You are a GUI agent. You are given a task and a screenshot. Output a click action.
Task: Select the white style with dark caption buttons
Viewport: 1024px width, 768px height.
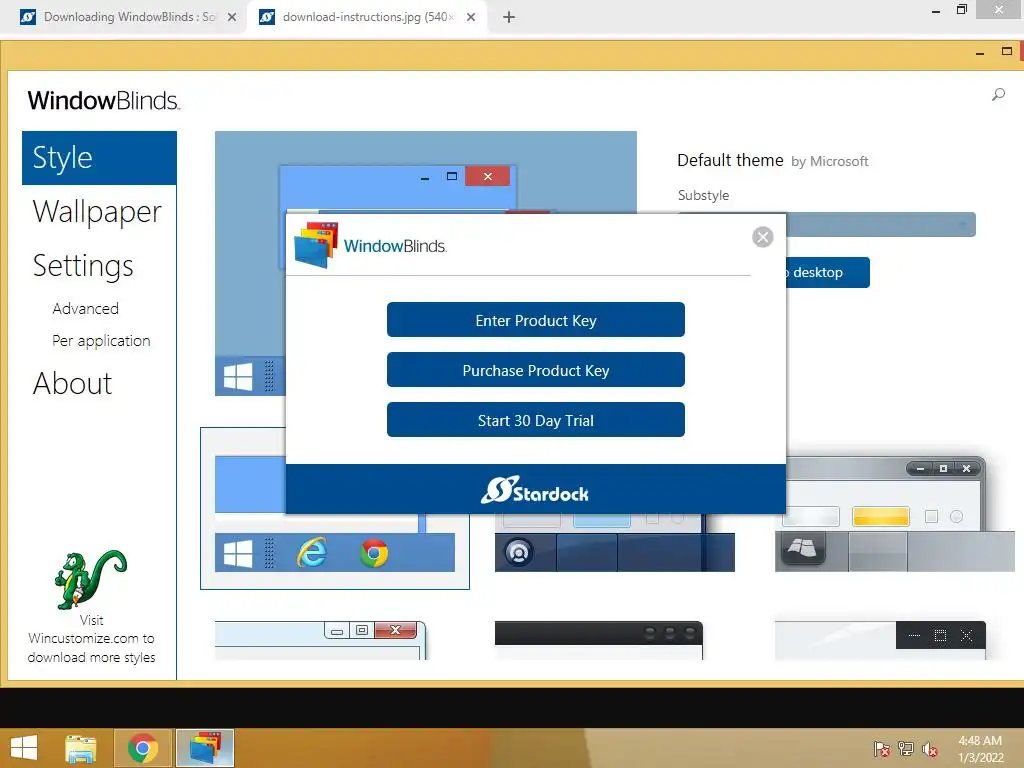click(880, 640)
